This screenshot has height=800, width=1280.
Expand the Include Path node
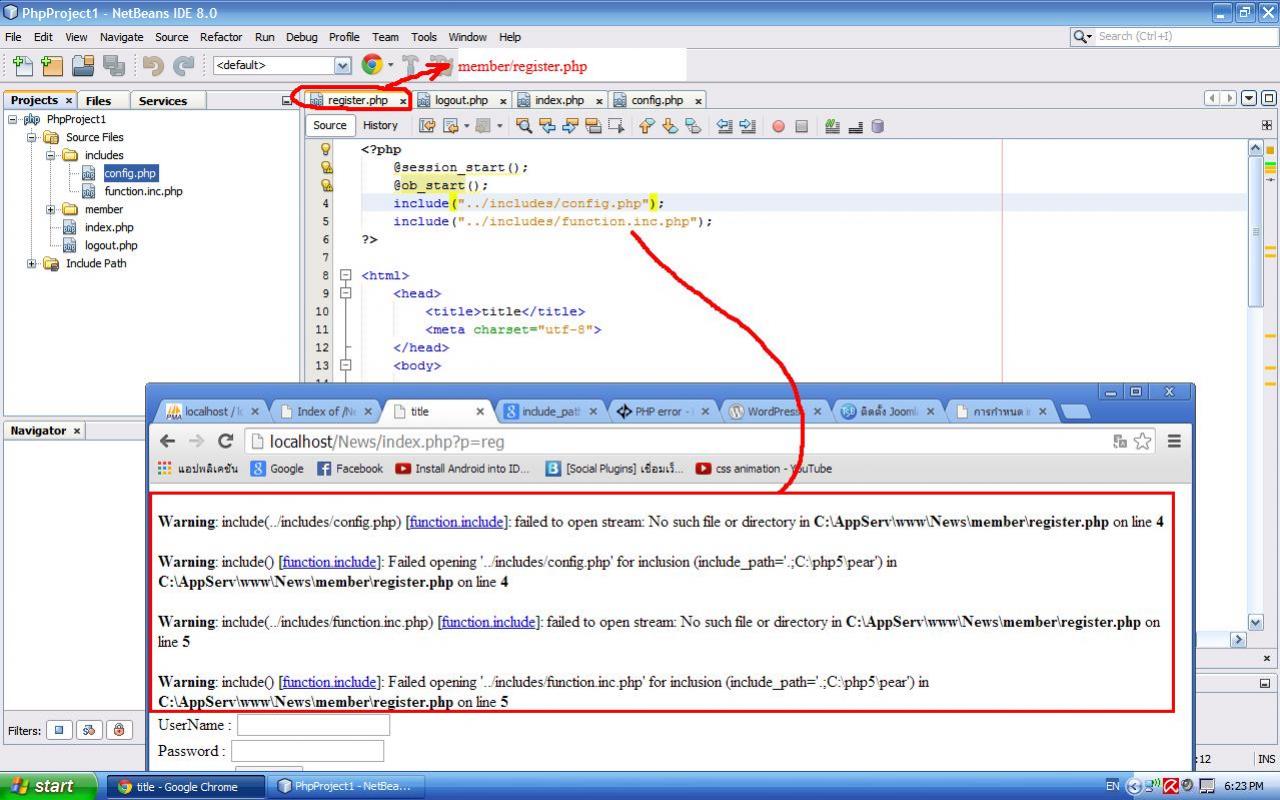pyautogui.click(x=32, y=263)
